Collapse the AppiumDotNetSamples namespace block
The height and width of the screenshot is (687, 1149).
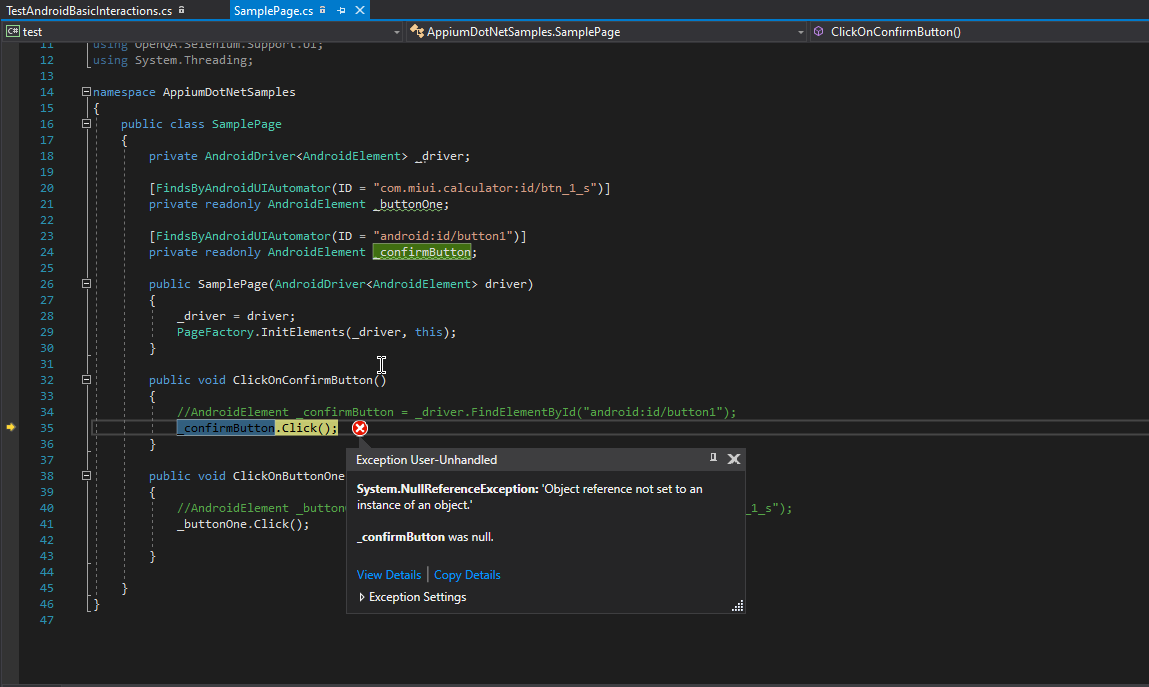click(86, 92)
